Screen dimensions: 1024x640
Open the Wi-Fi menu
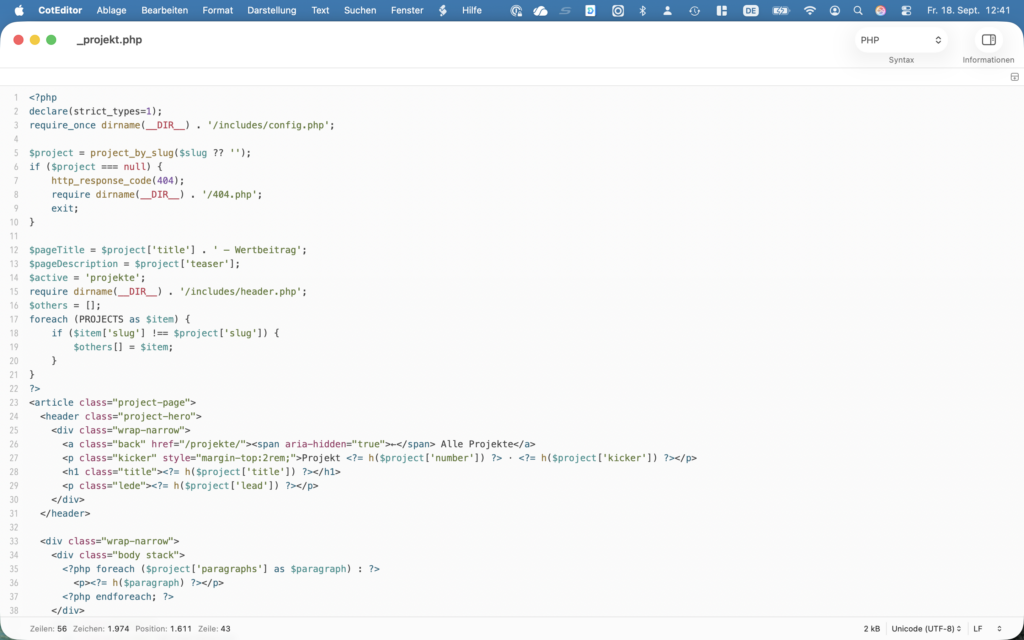[810, 10]
